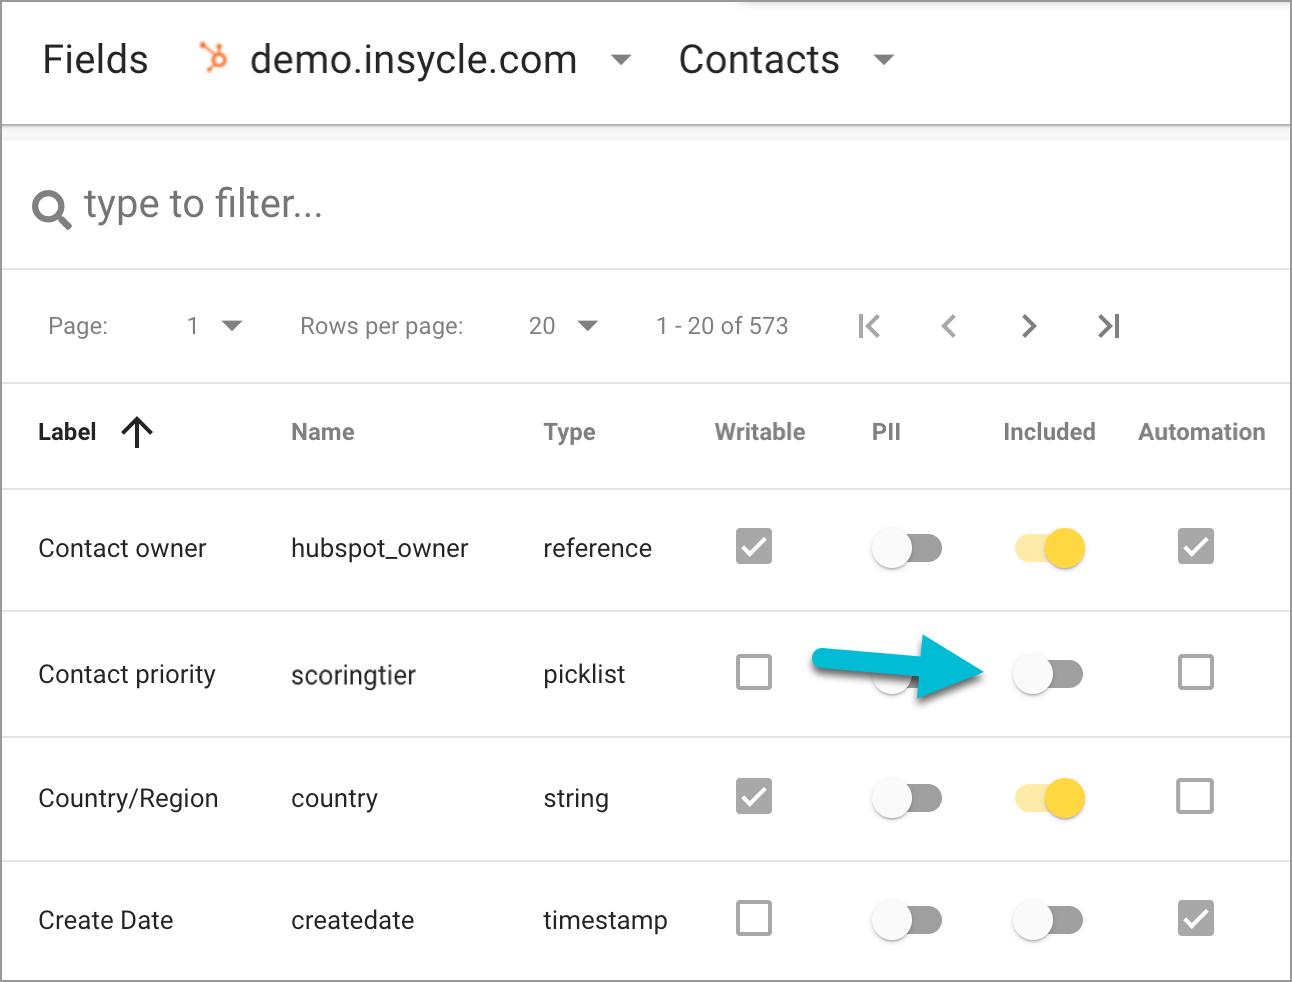Open the Contacts object dropdown
The height and width of the screenshot is (982, 1292).
pyautogui.click(x=883, y=60)
